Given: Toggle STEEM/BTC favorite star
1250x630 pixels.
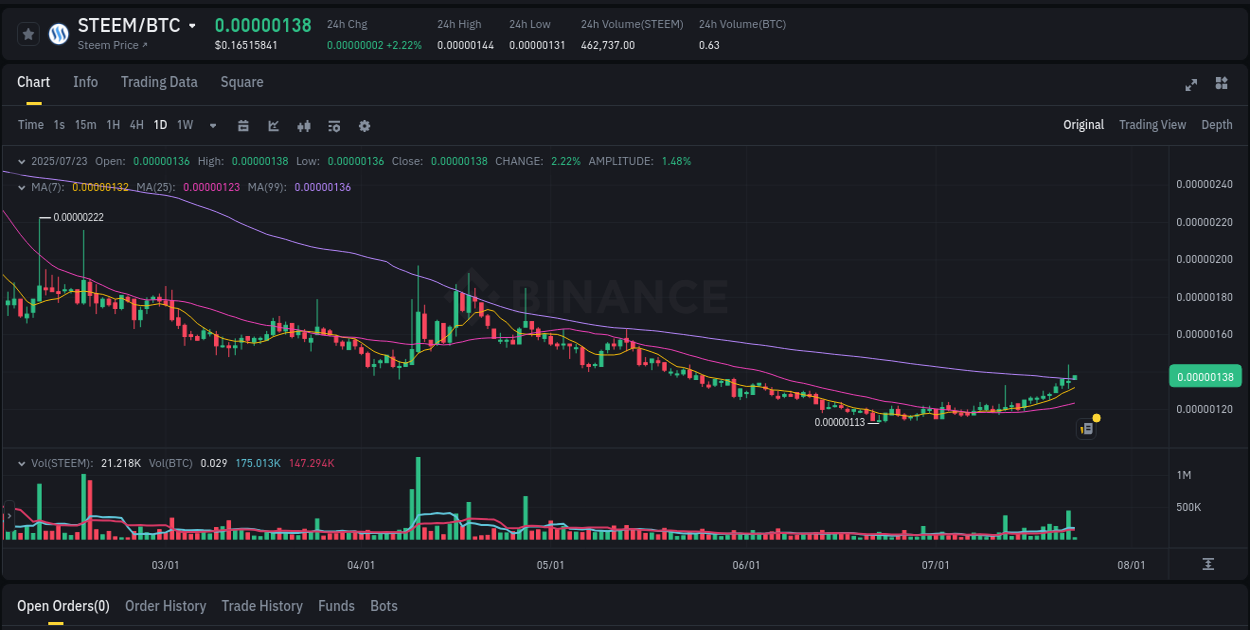Looking at the screenshot, I should 28,33.
